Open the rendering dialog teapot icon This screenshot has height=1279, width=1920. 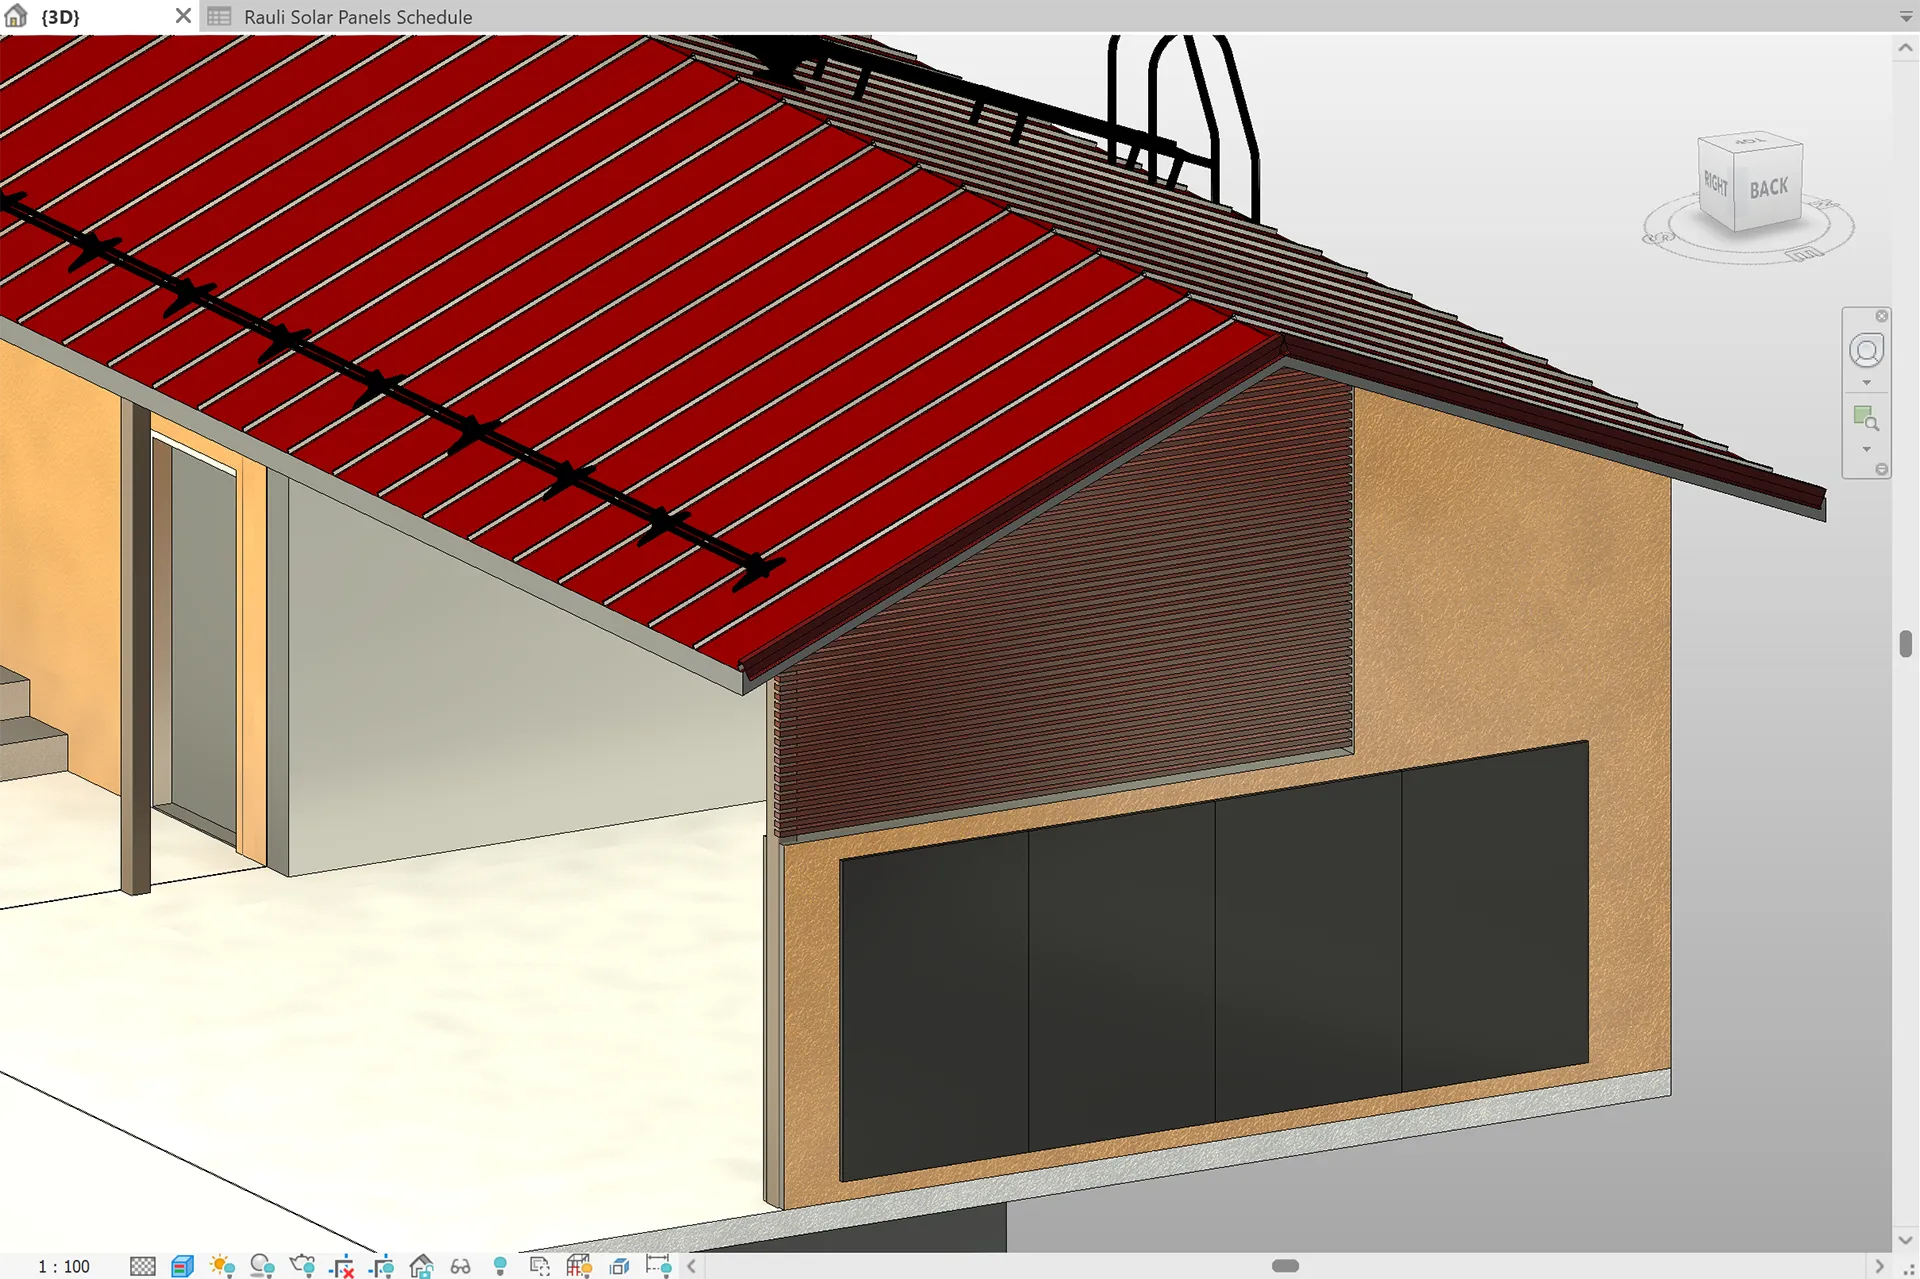coord(302,1266)
